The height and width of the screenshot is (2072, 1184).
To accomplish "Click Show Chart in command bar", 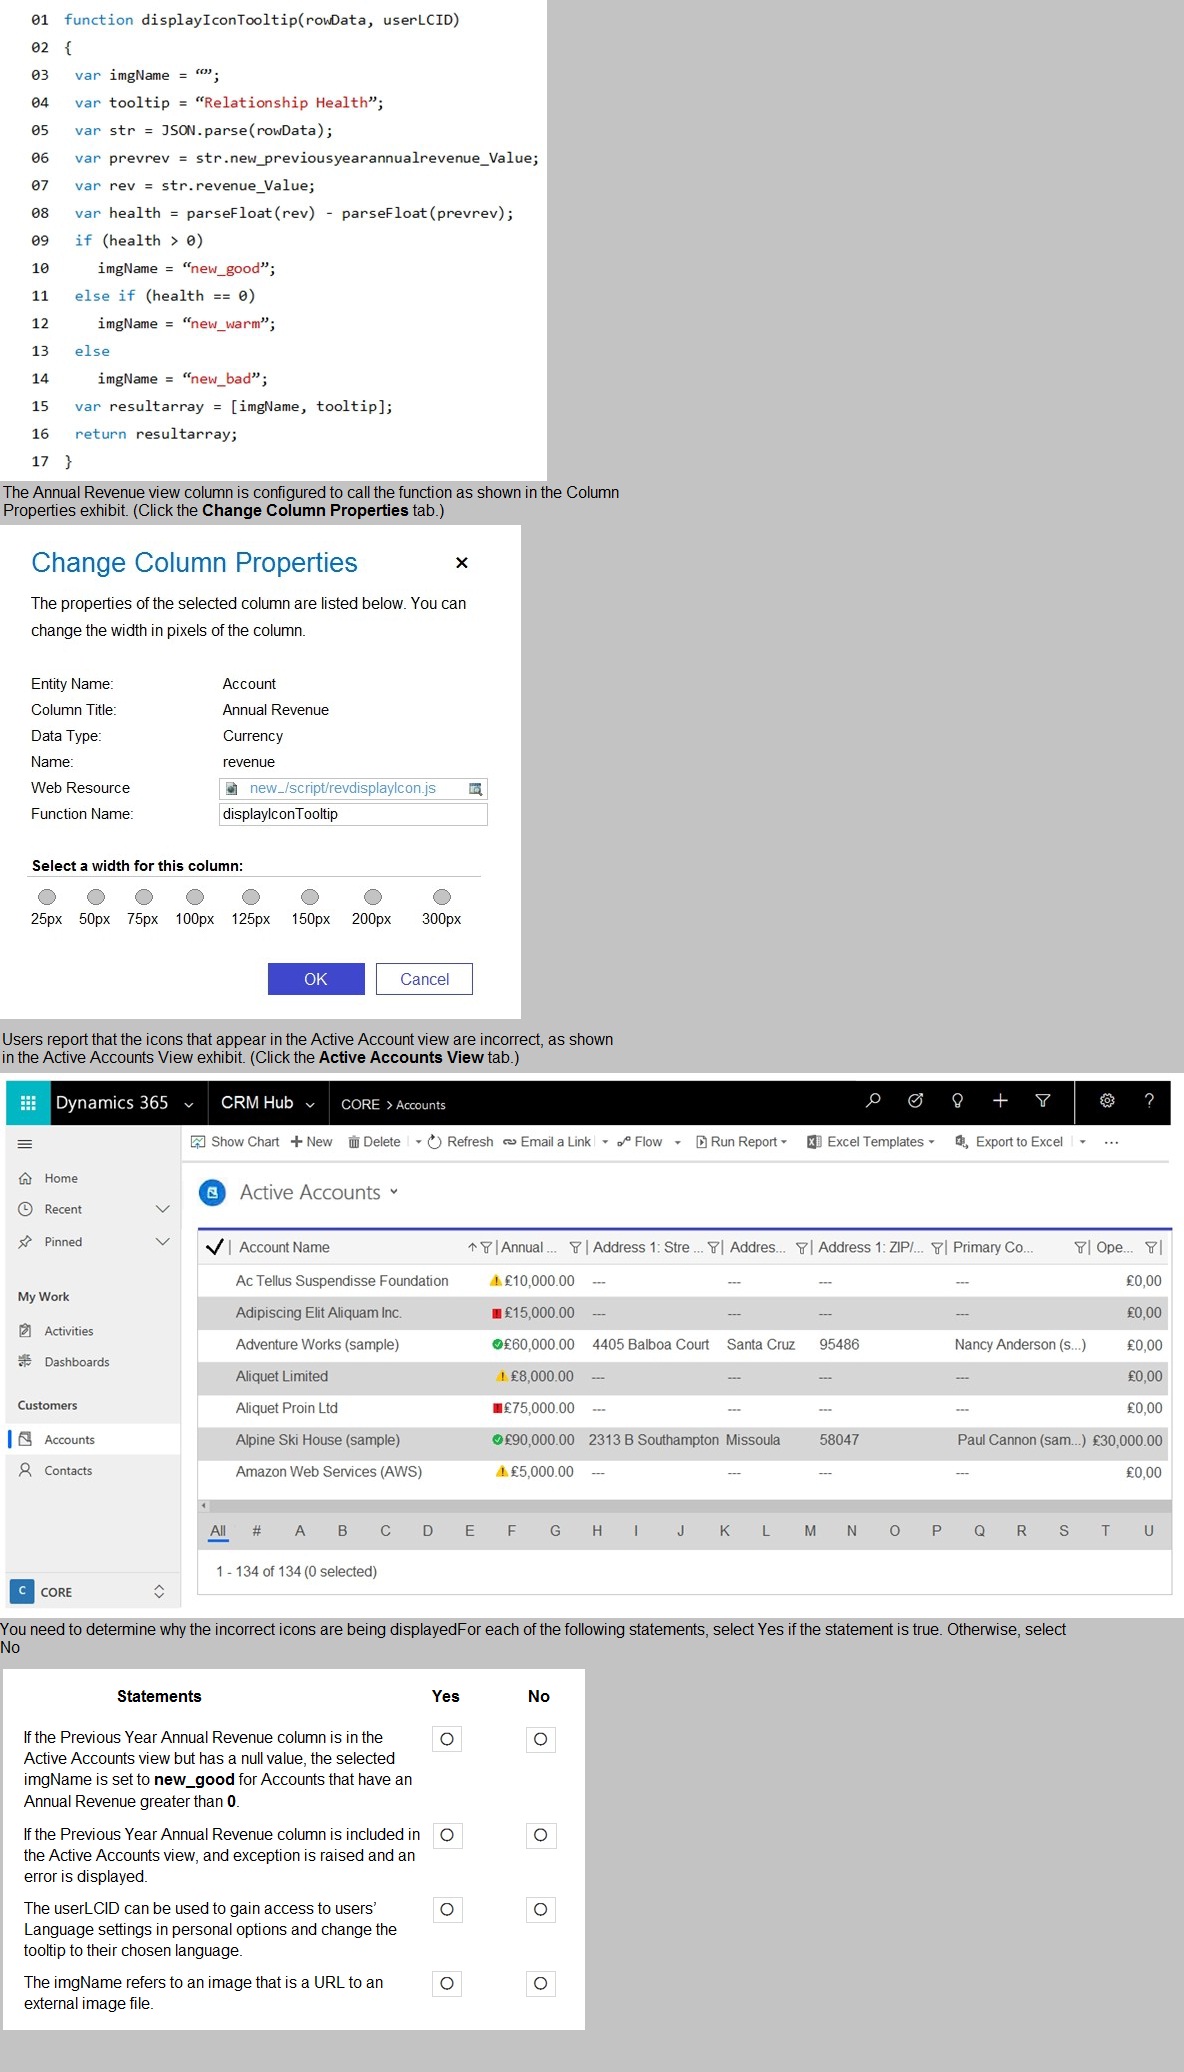I will point(235,1142).
